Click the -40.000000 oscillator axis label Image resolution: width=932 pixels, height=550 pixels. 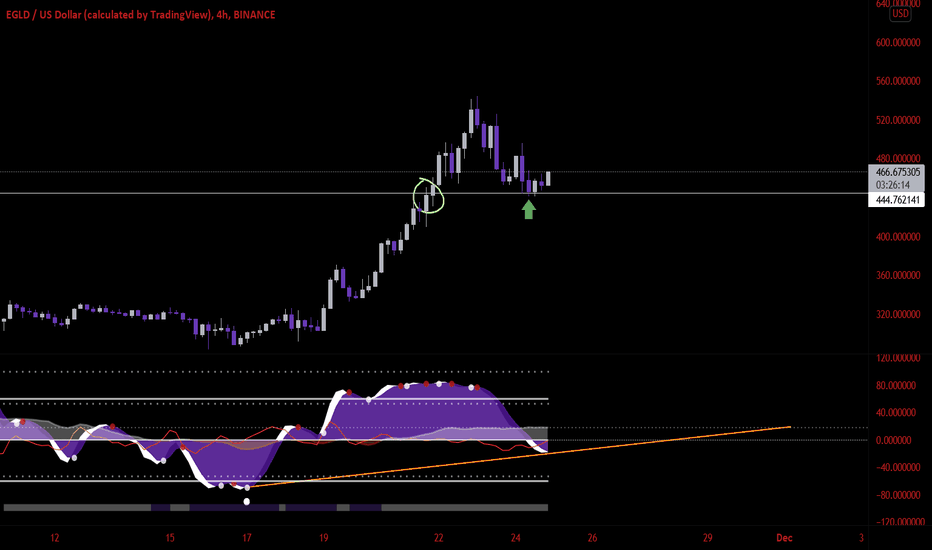pos(898,467)
